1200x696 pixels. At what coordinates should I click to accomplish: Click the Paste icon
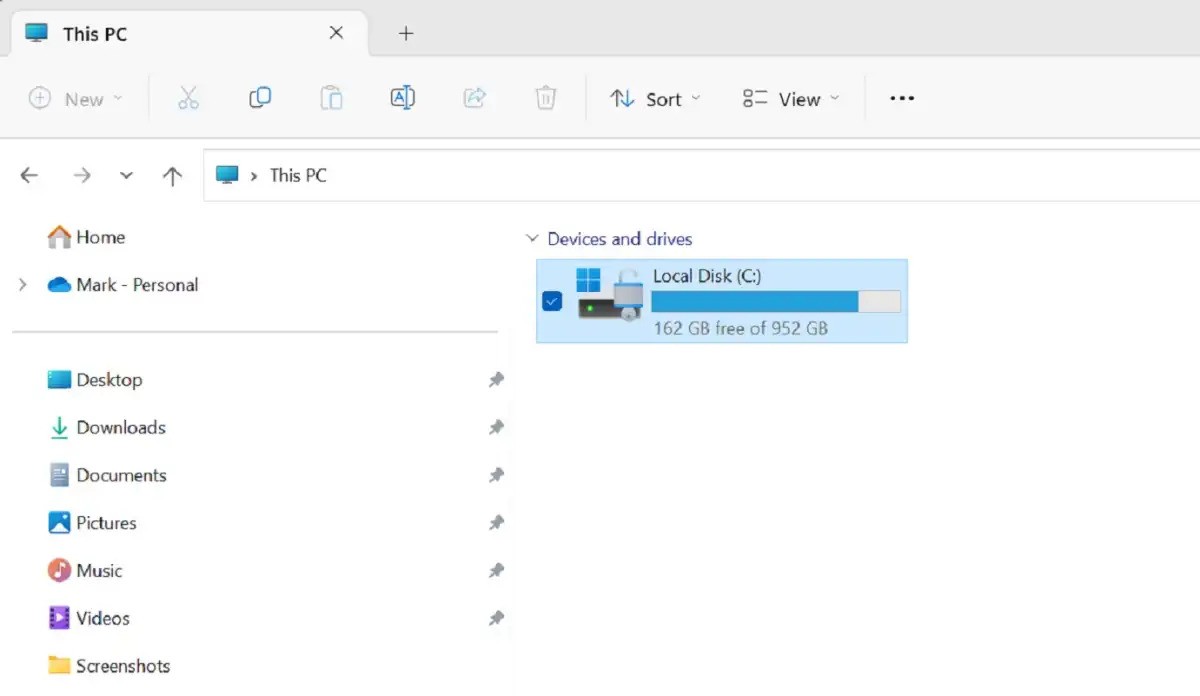click(331, 98)
